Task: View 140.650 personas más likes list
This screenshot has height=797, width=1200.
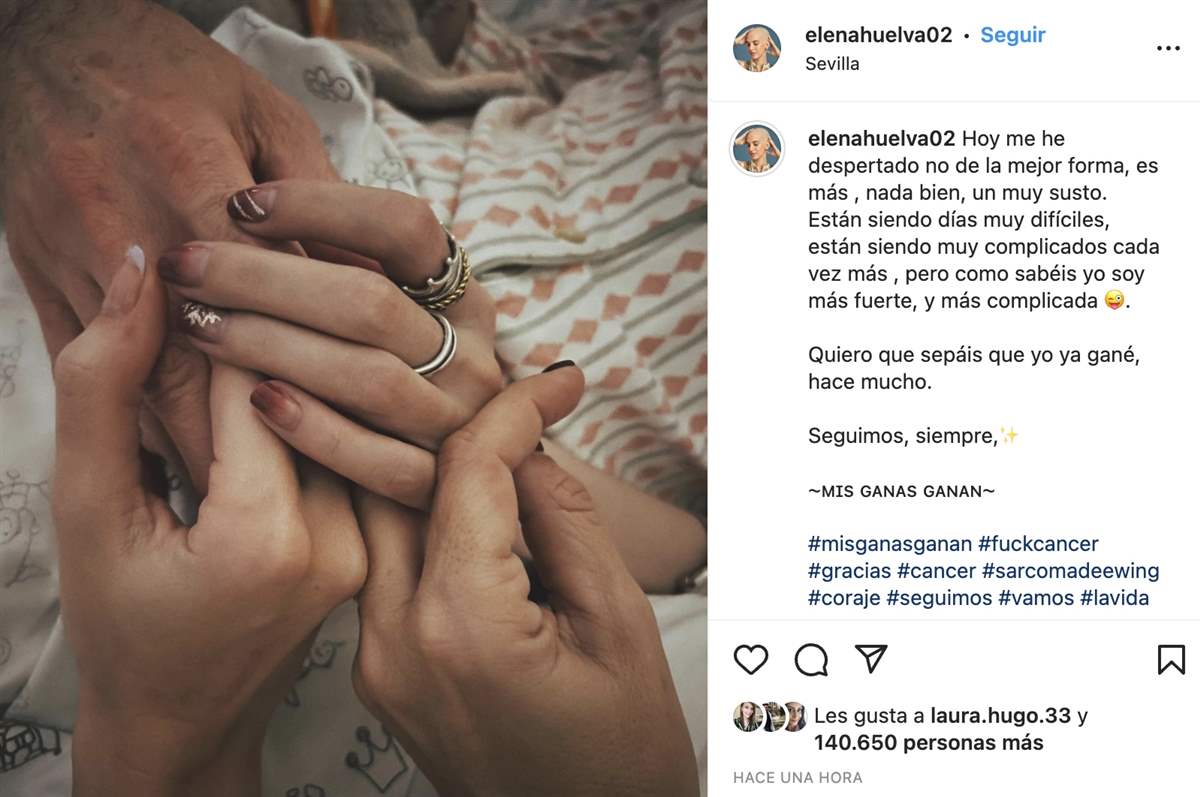Action: pos(929,743)
